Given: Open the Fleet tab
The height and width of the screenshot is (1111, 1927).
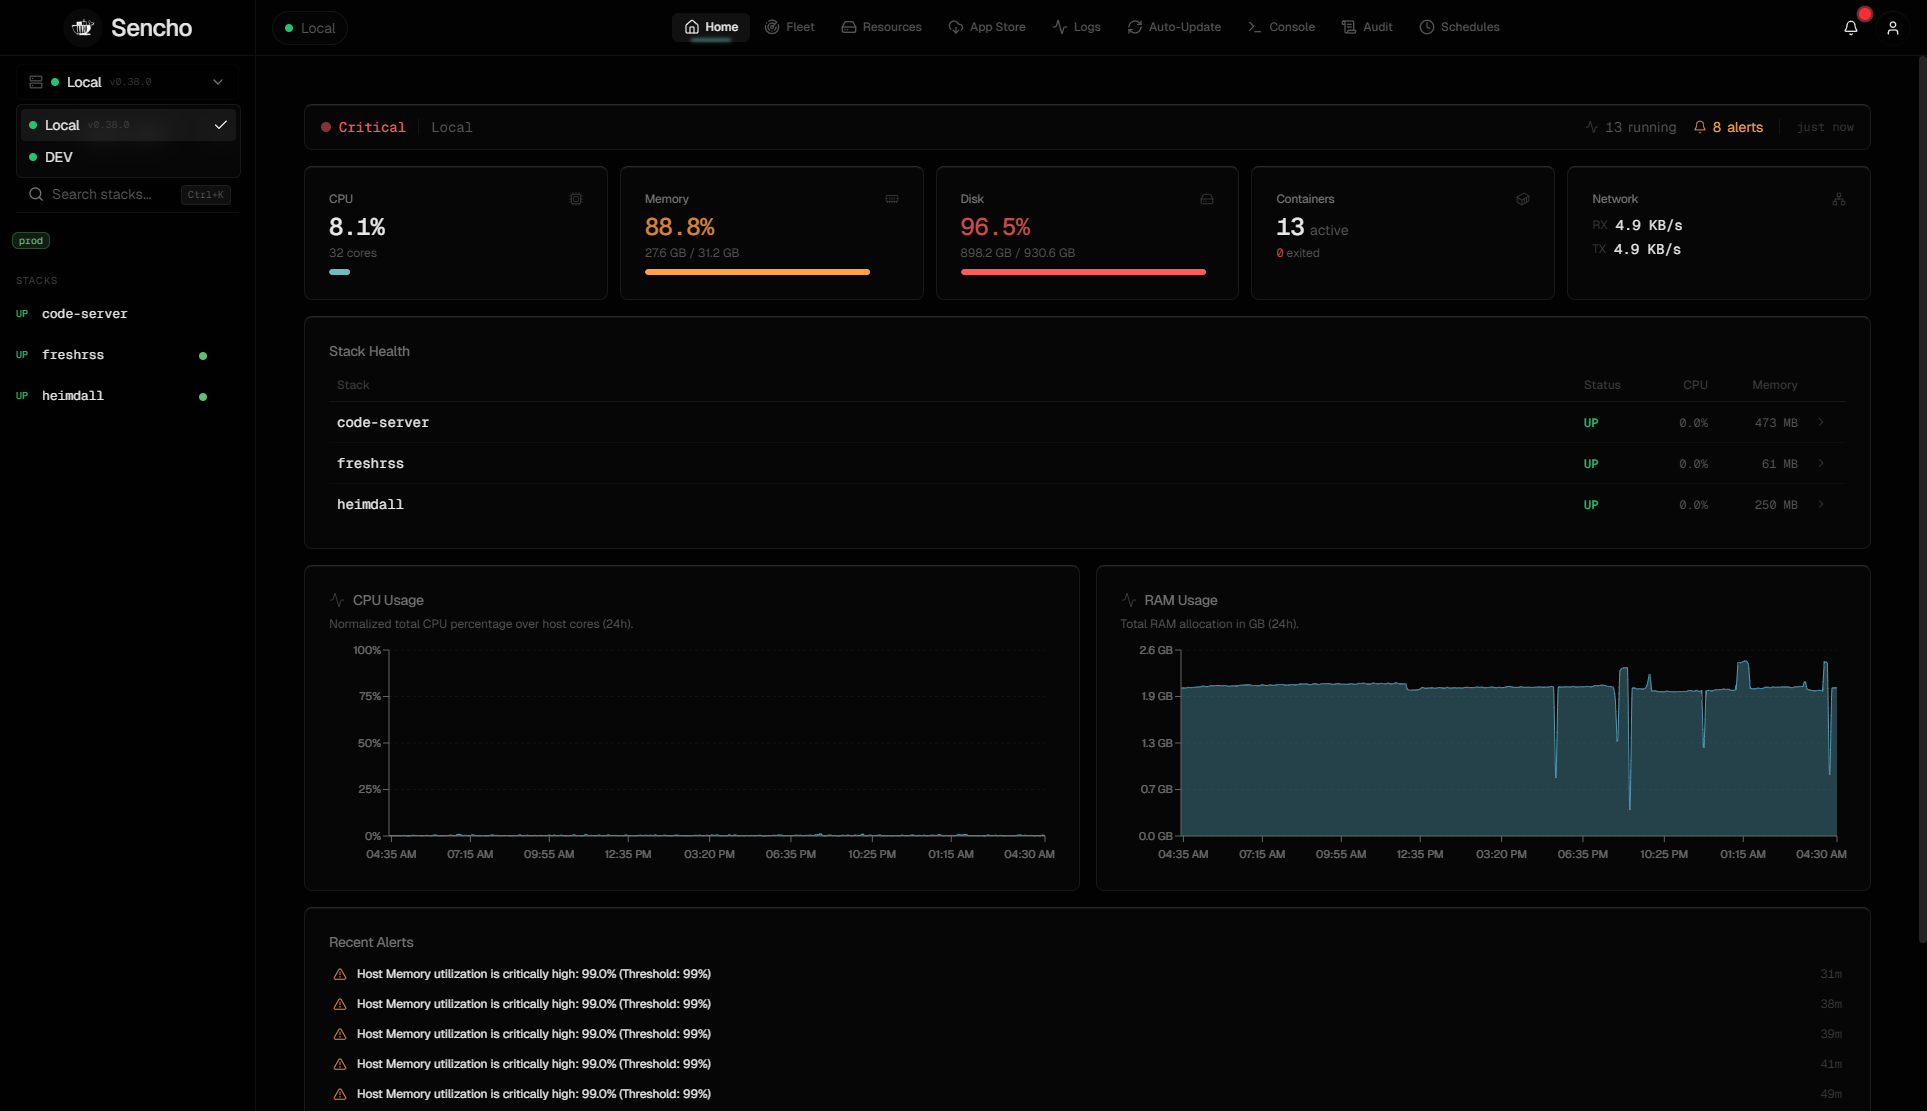Looking at the screenshot, I should click(790, 27).
